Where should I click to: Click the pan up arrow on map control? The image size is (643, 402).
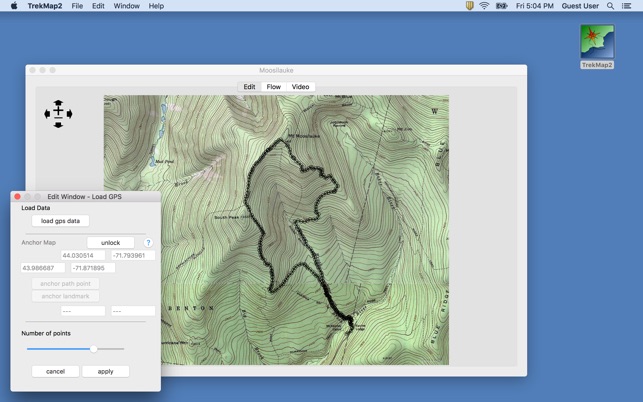click(58, 103)
